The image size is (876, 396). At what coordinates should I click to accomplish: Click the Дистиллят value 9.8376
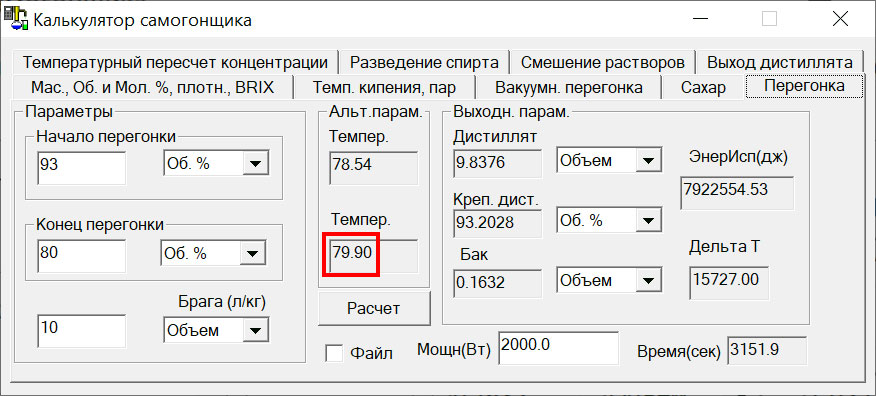(498, 164)
